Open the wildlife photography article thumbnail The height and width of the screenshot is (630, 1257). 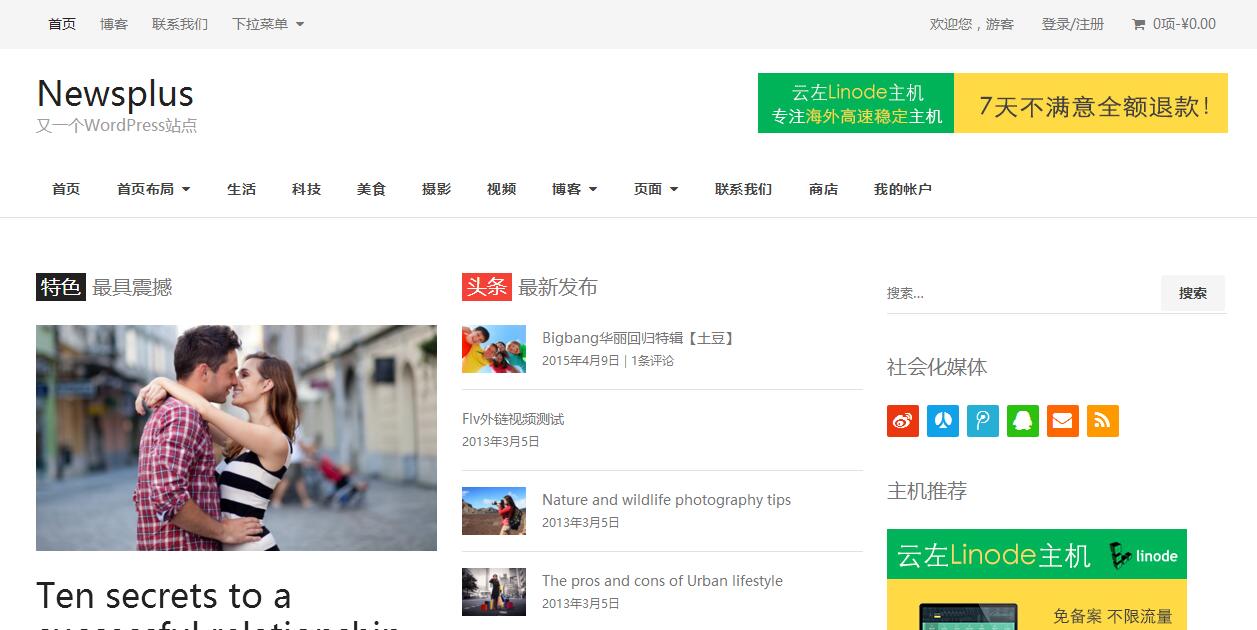pyautogui.click(x=494, y=511)
